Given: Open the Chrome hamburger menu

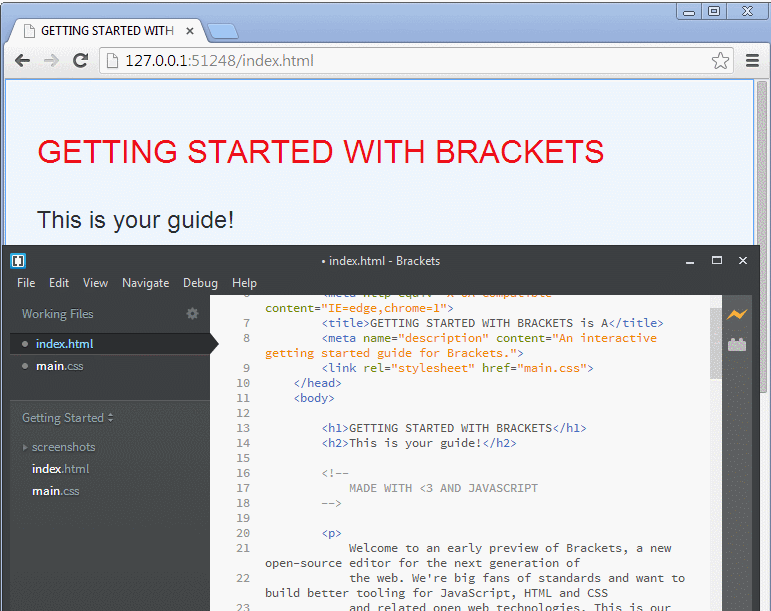Looking at the screenshot, I should click(752, 60).
